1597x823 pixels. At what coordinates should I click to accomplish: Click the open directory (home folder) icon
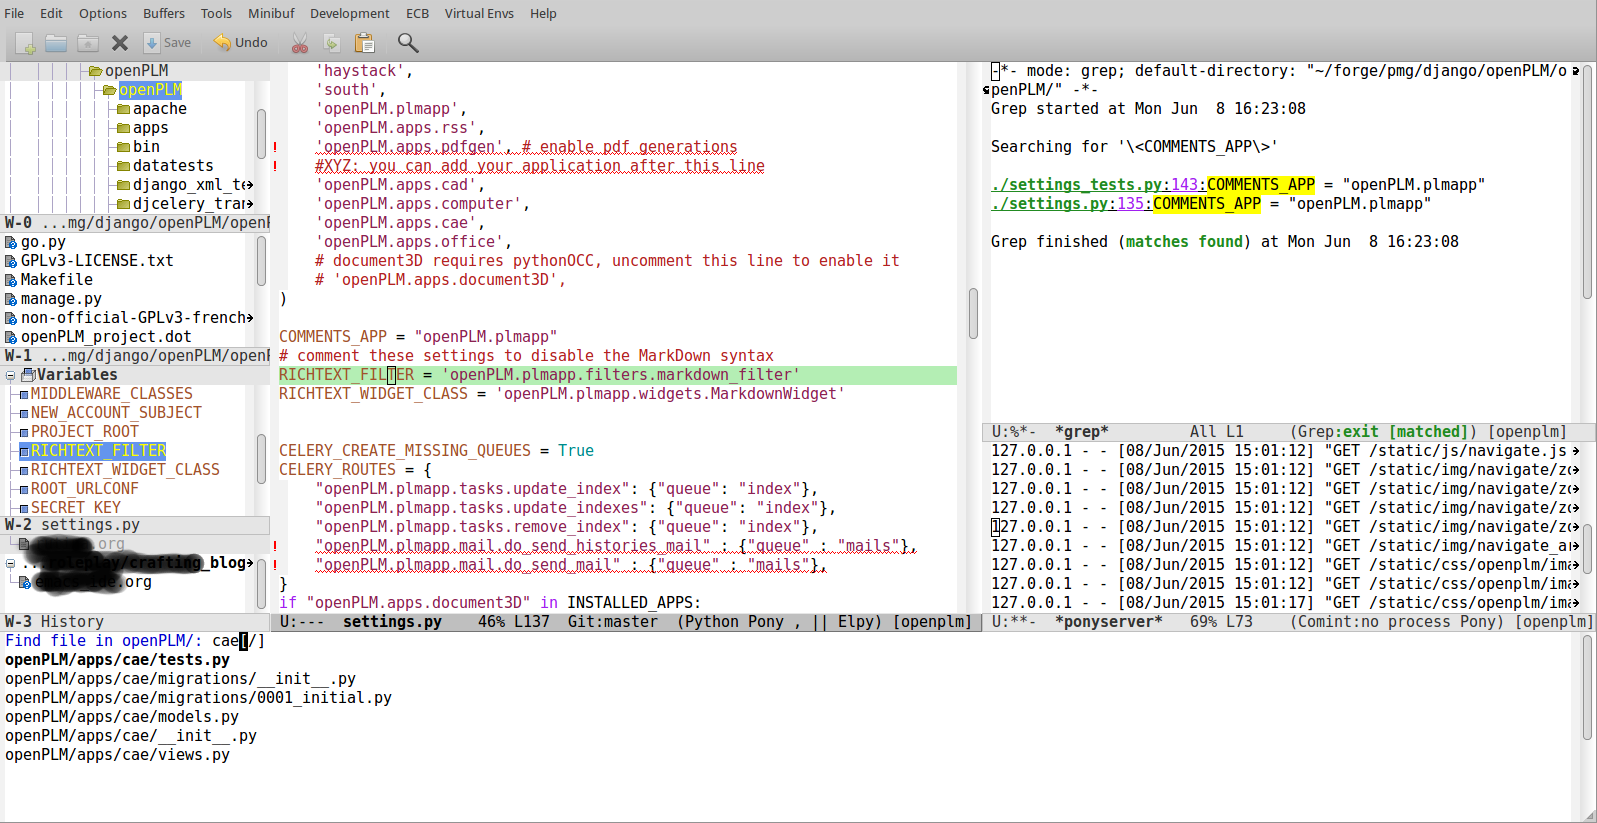pos(88,43)
